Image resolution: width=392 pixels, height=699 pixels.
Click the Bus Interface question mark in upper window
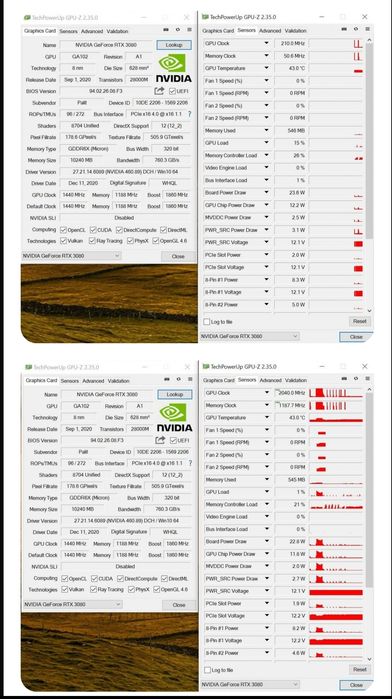pos(190,114)
